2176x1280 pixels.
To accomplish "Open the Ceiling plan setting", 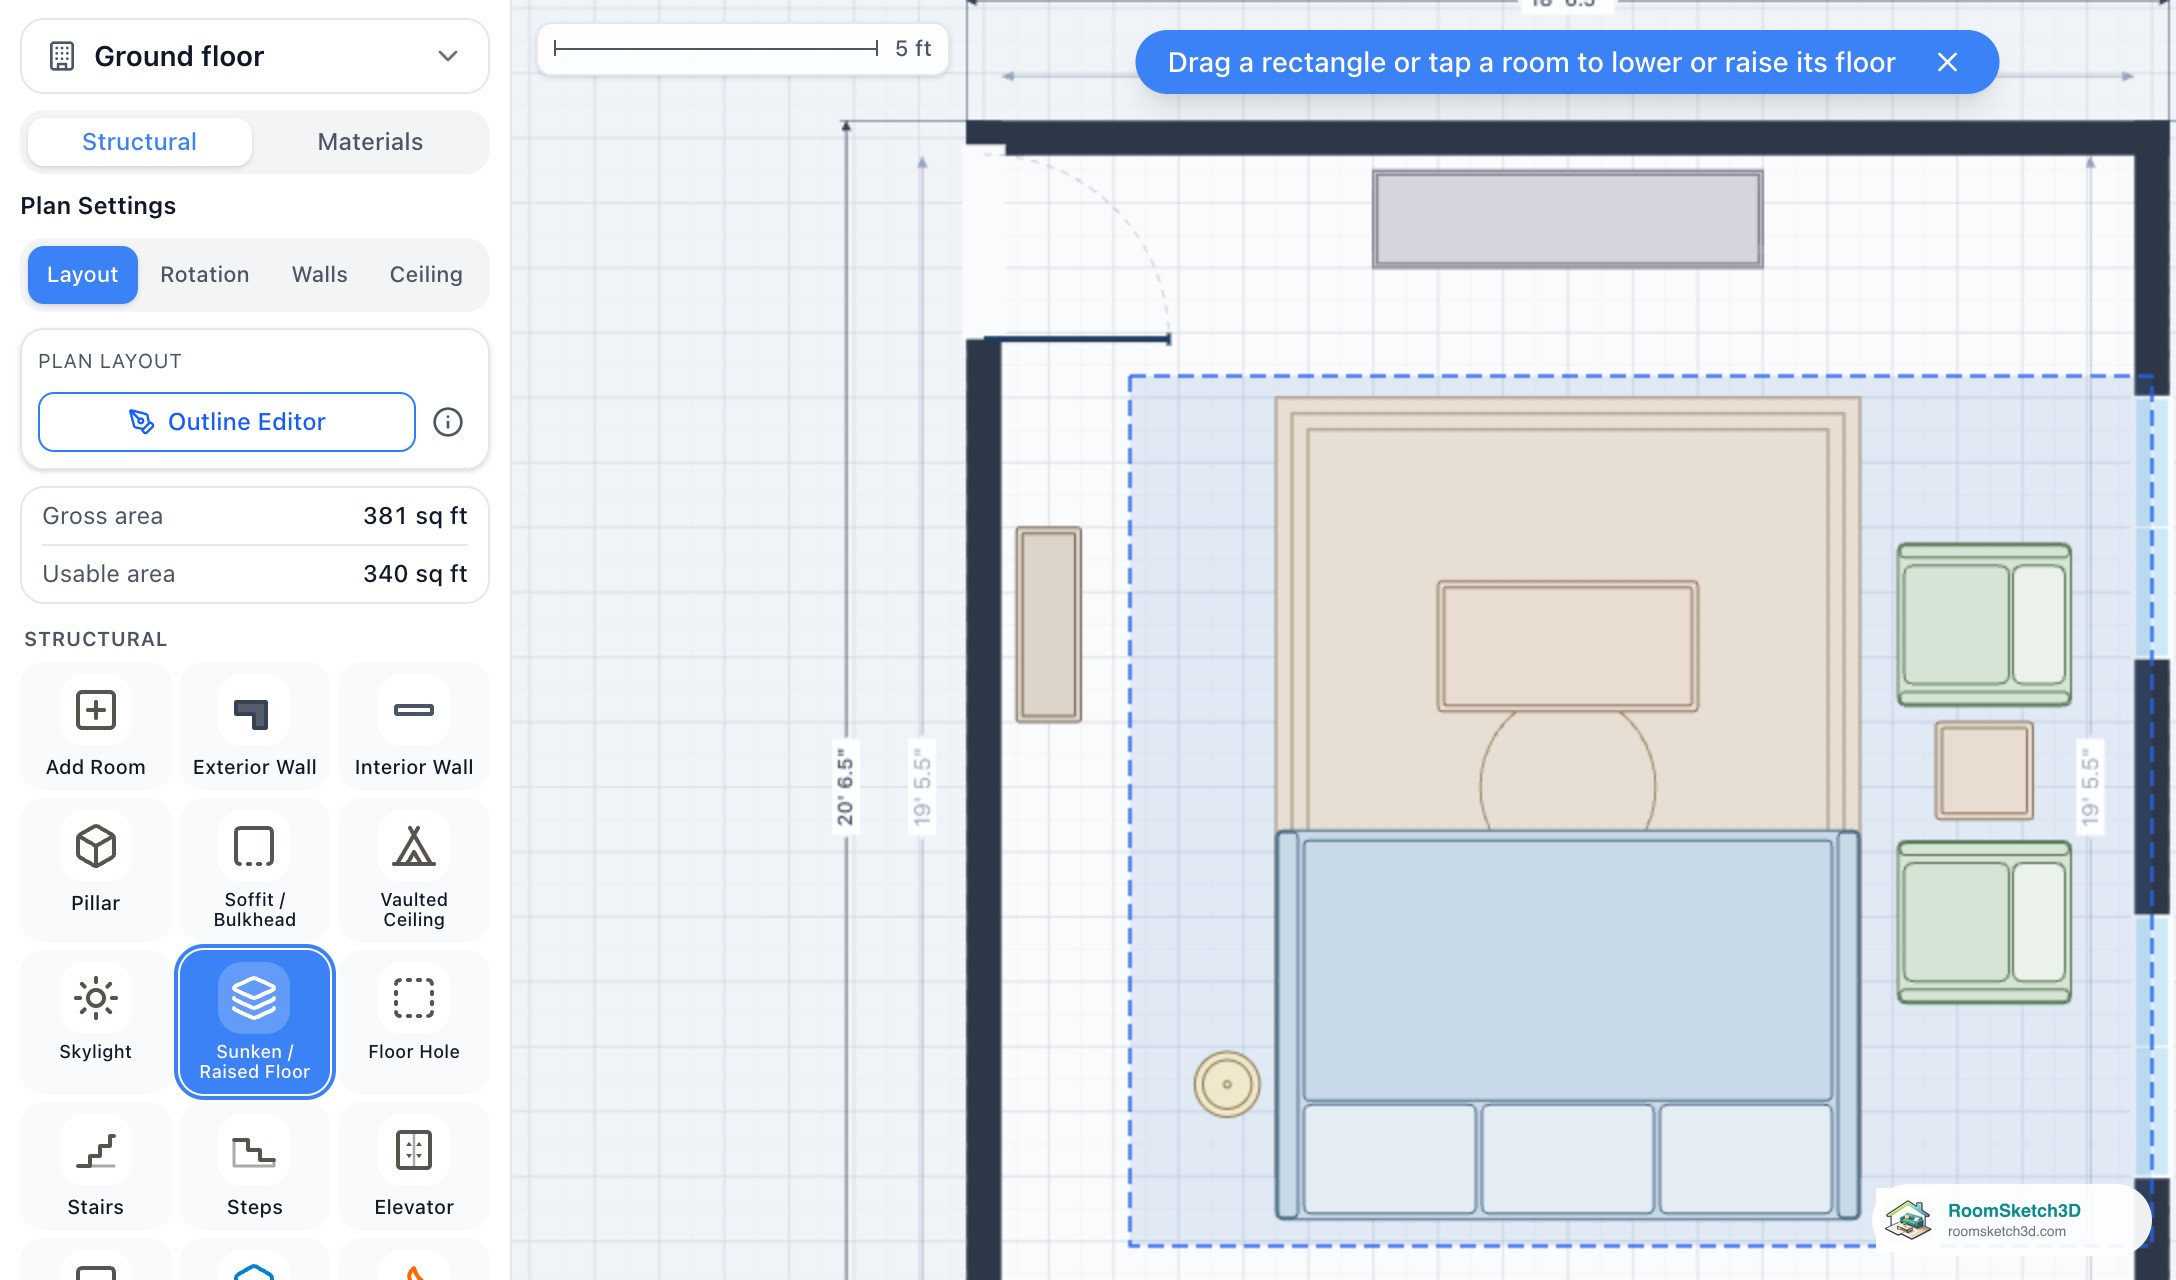I will click(x=426, y=275).
